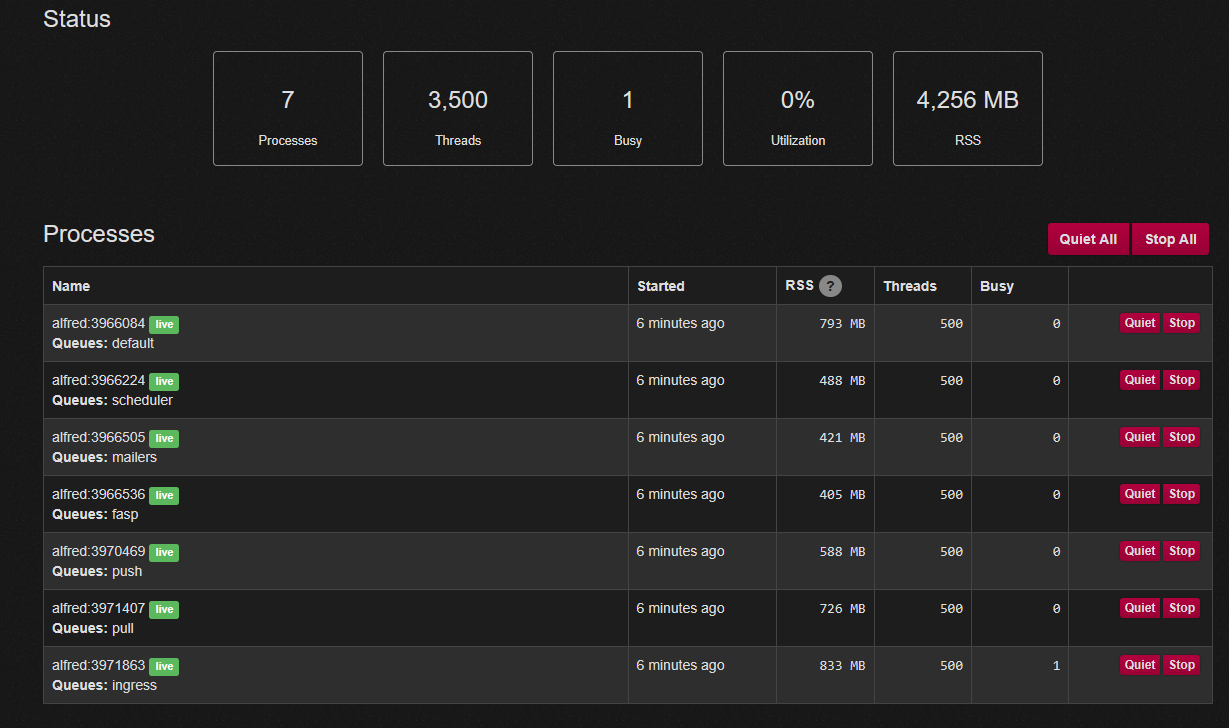
Task: Select the Busy status card
Action: 628,109
